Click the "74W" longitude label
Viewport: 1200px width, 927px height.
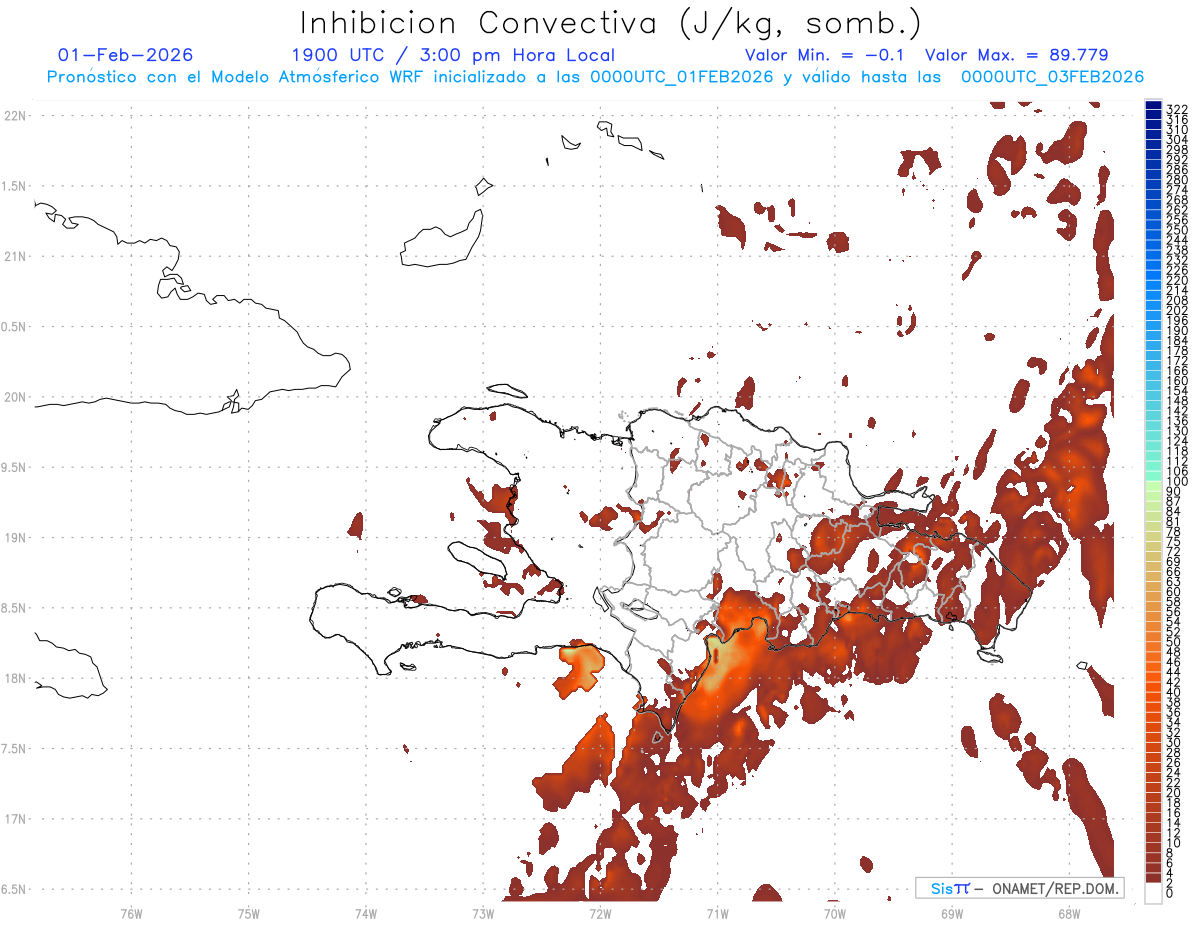click(x=365, y=912)
